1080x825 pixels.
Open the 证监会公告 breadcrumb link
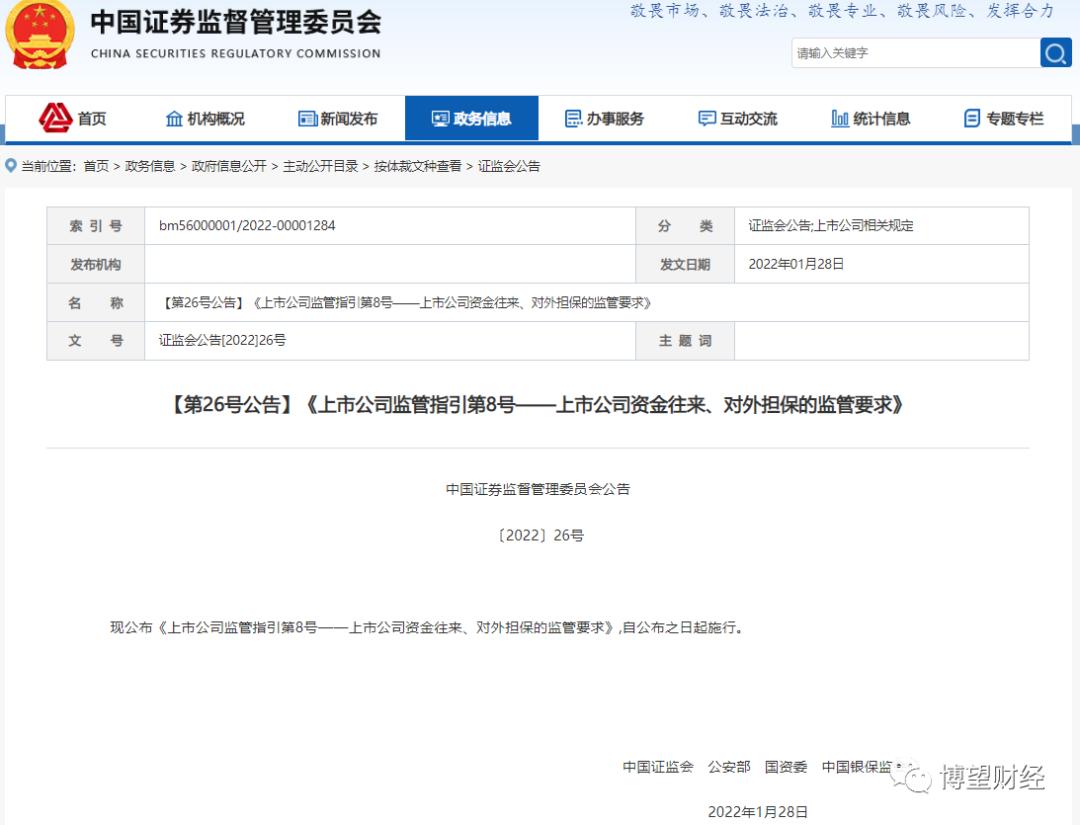point(507,166)
